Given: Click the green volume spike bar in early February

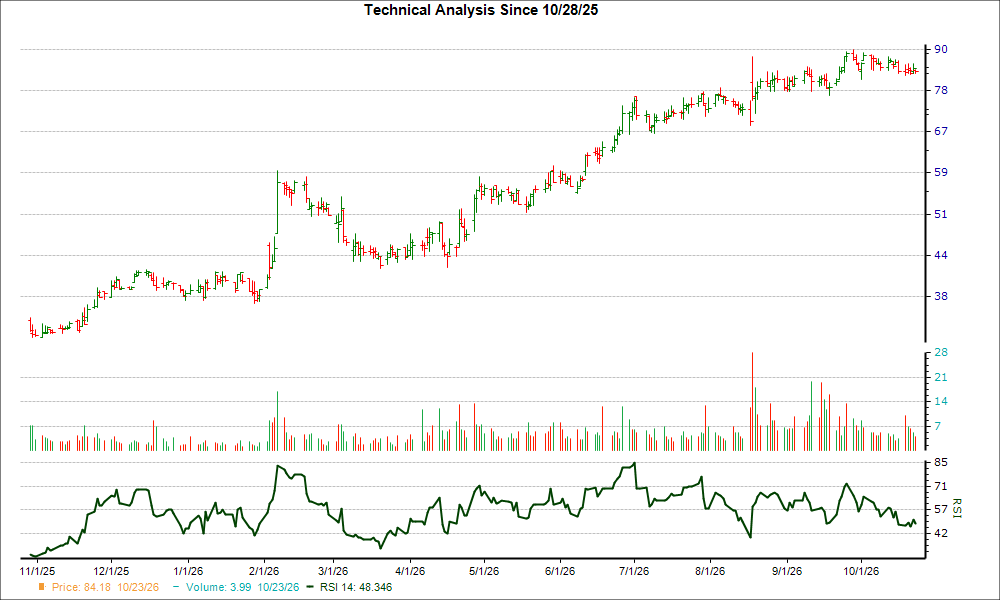Looking at the screenshot, I should coord(277,421).
